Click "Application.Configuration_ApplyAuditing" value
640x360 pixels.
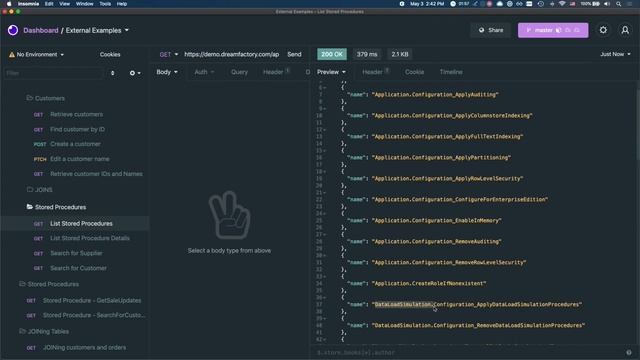coord(435,95)
